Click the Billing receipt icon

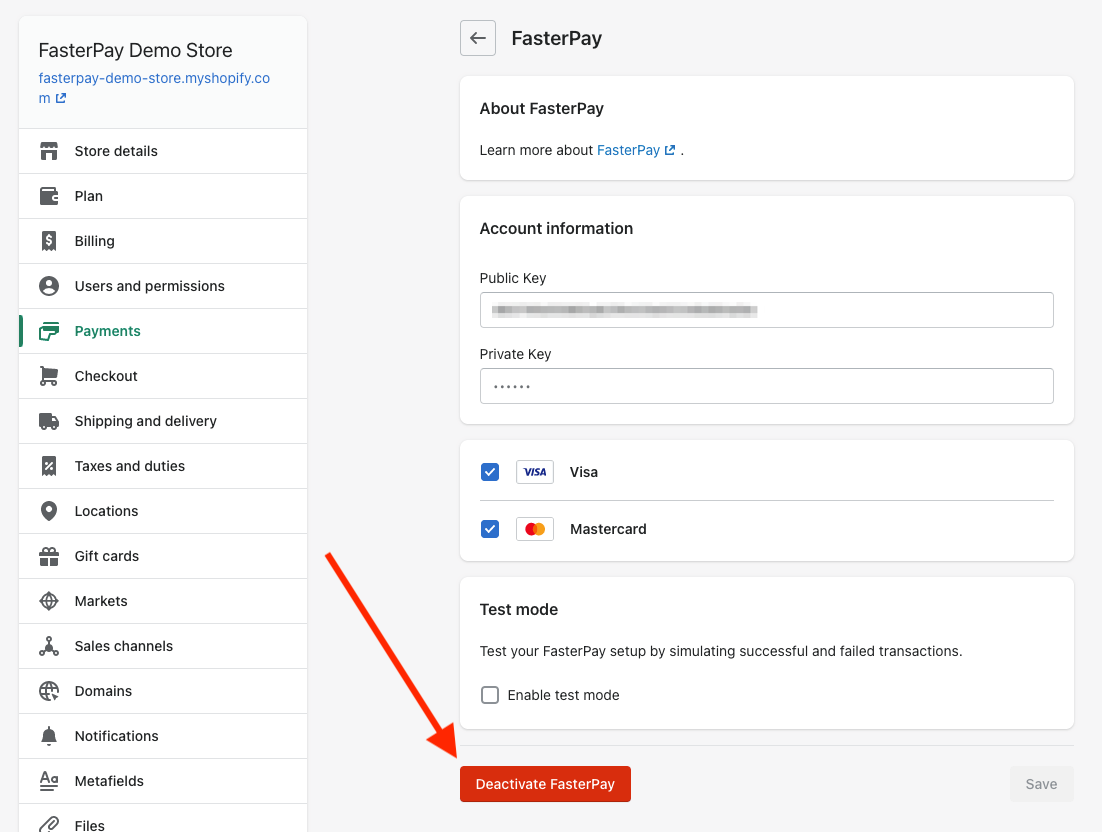[x=48, y=241]
